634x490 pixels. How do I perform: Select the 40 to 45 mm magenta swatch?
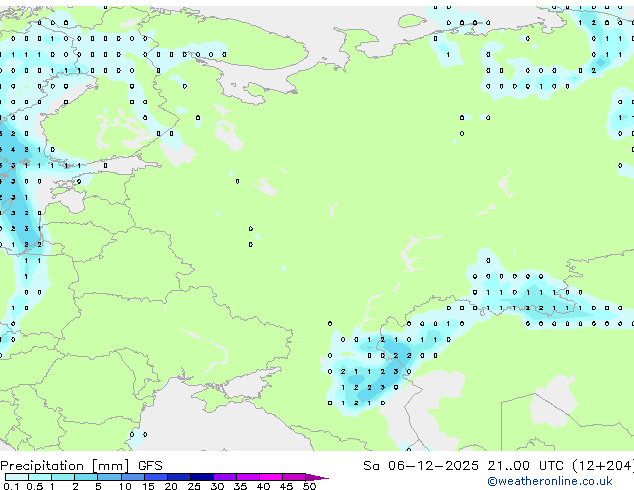(x=271, y=477)
